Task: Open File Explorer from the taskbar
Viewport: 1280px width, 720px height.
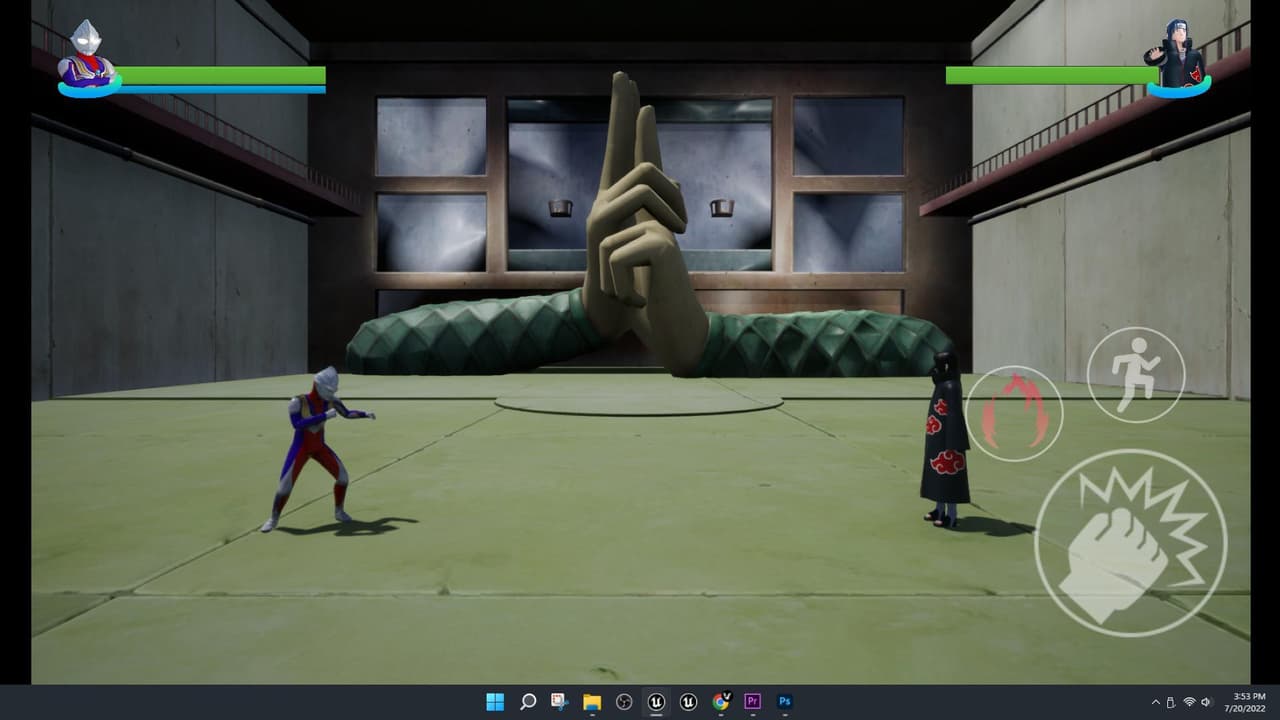Action: tap(592, 702)
